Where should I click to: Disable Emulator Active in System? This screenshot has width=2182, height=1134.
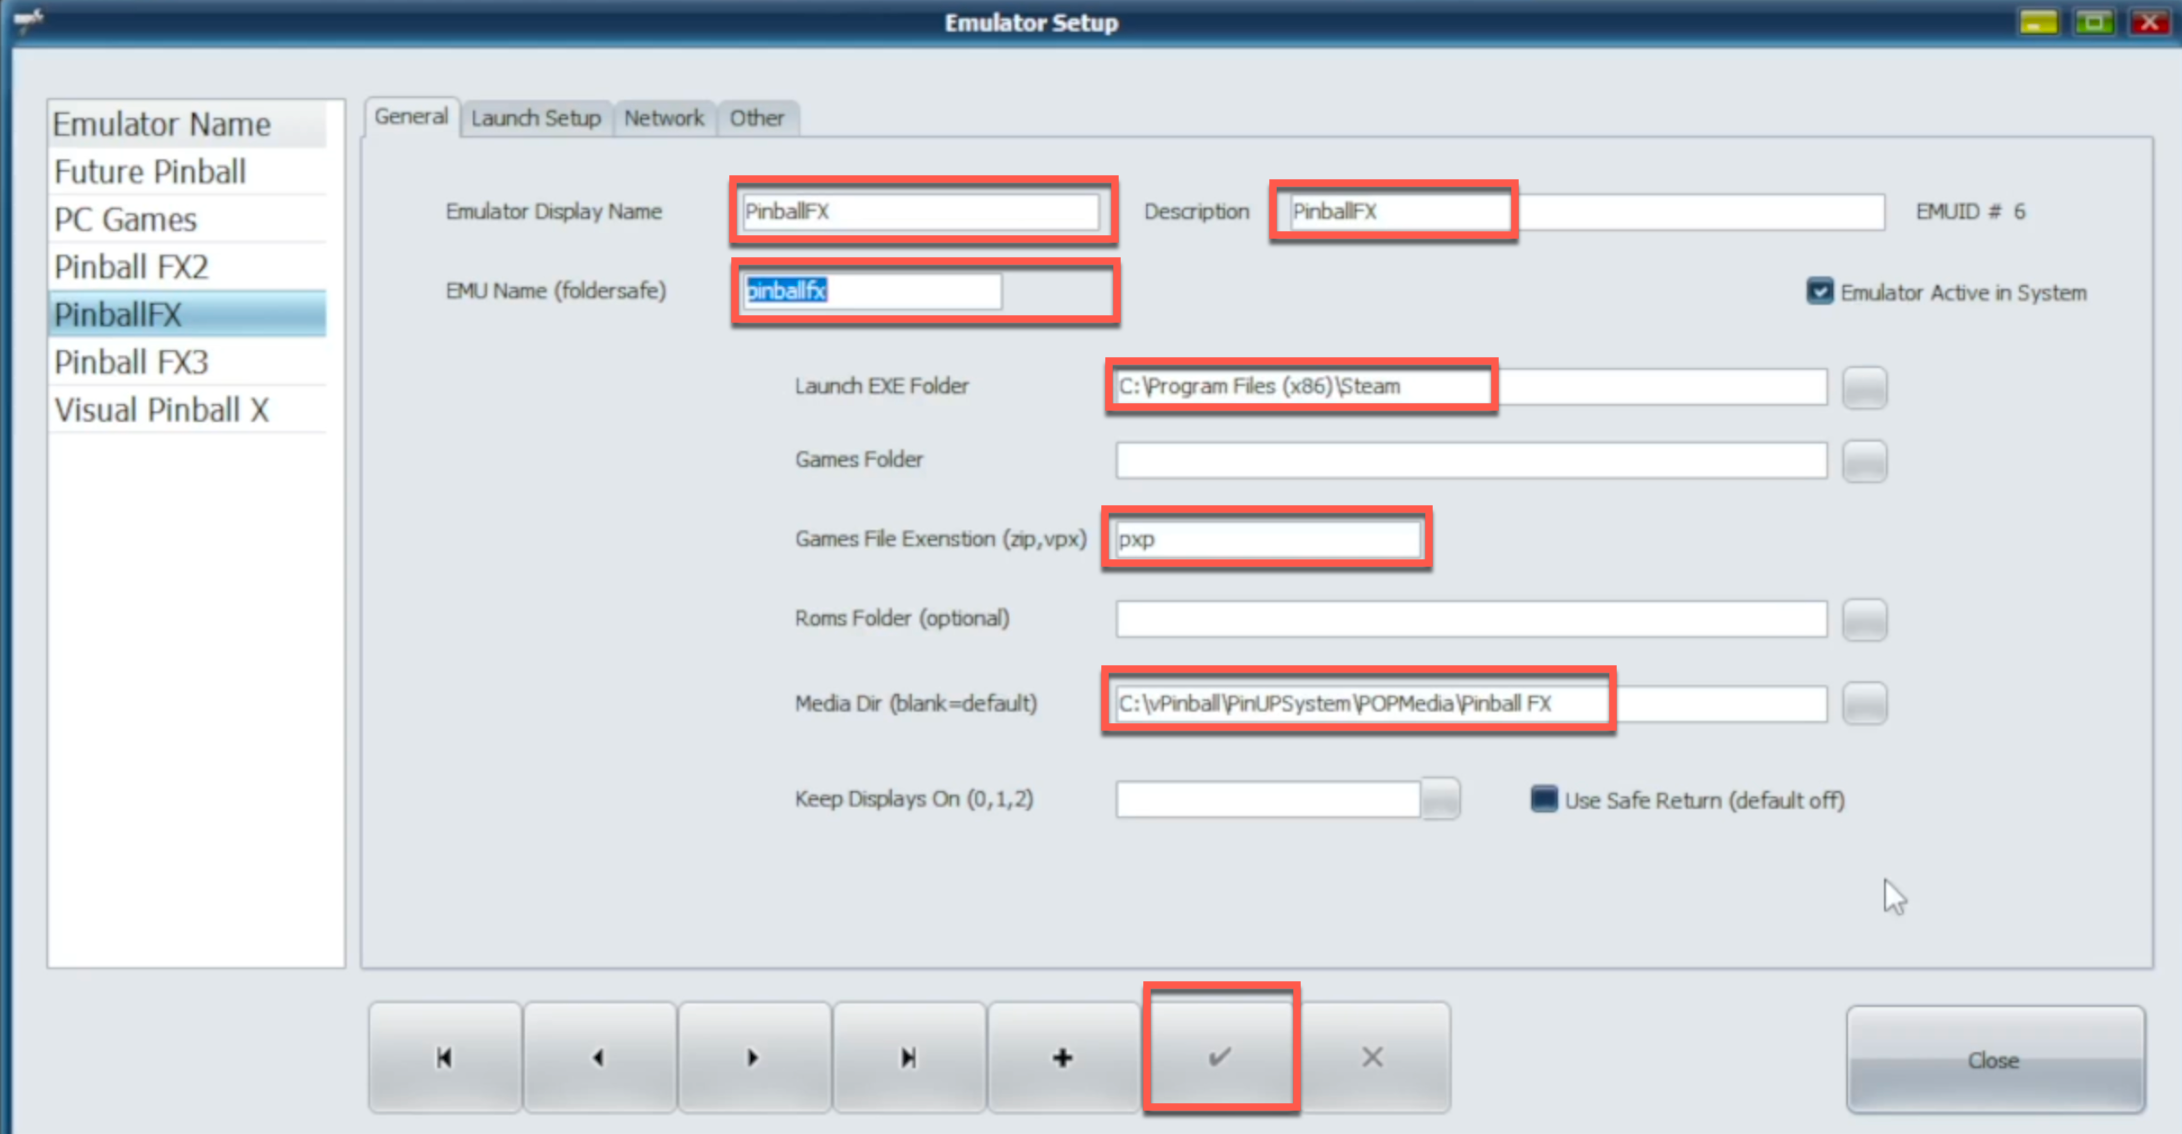click(1819, 291)
